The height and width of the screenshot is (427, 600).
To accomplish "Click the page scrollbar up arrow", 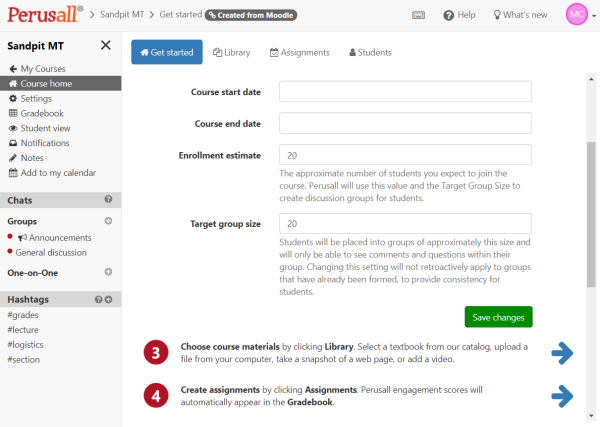I will coord(591,79).
